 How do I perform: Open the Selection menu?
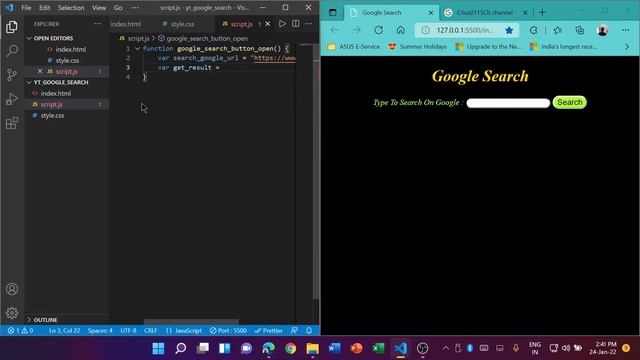tap(71, 8)
